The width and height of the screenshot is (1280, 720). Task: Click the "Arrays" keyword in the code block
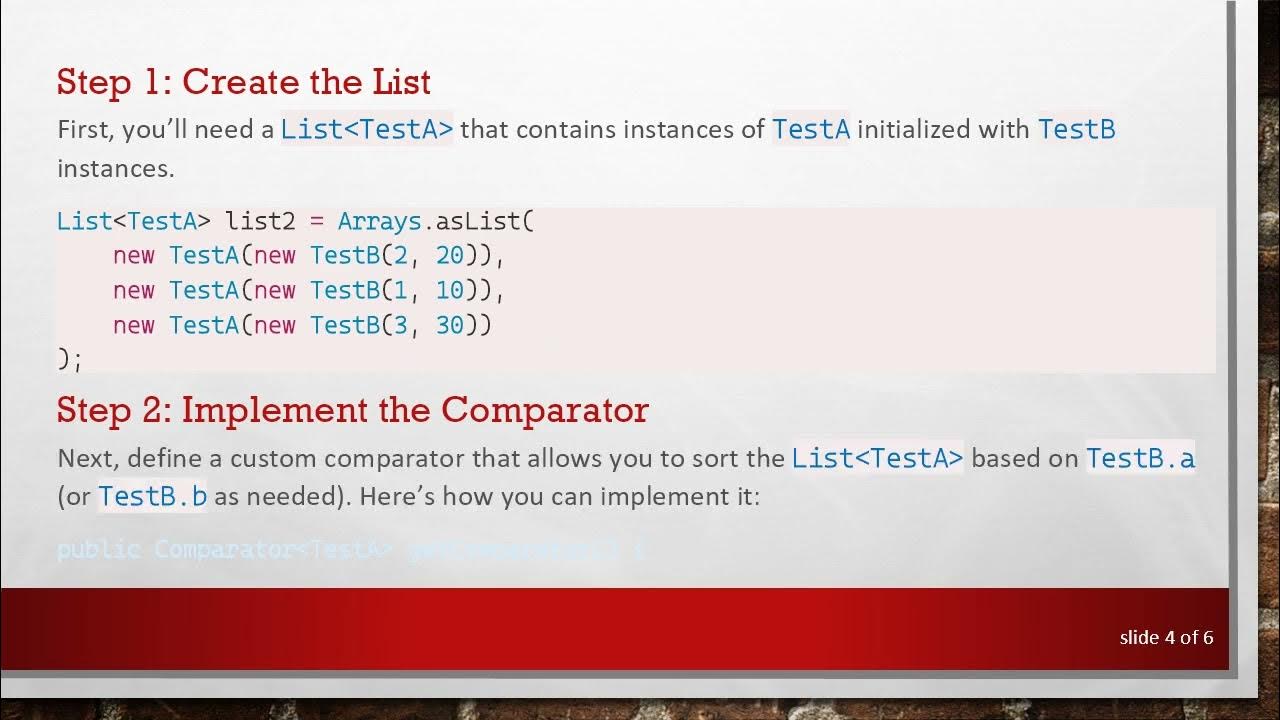(379, 221)
